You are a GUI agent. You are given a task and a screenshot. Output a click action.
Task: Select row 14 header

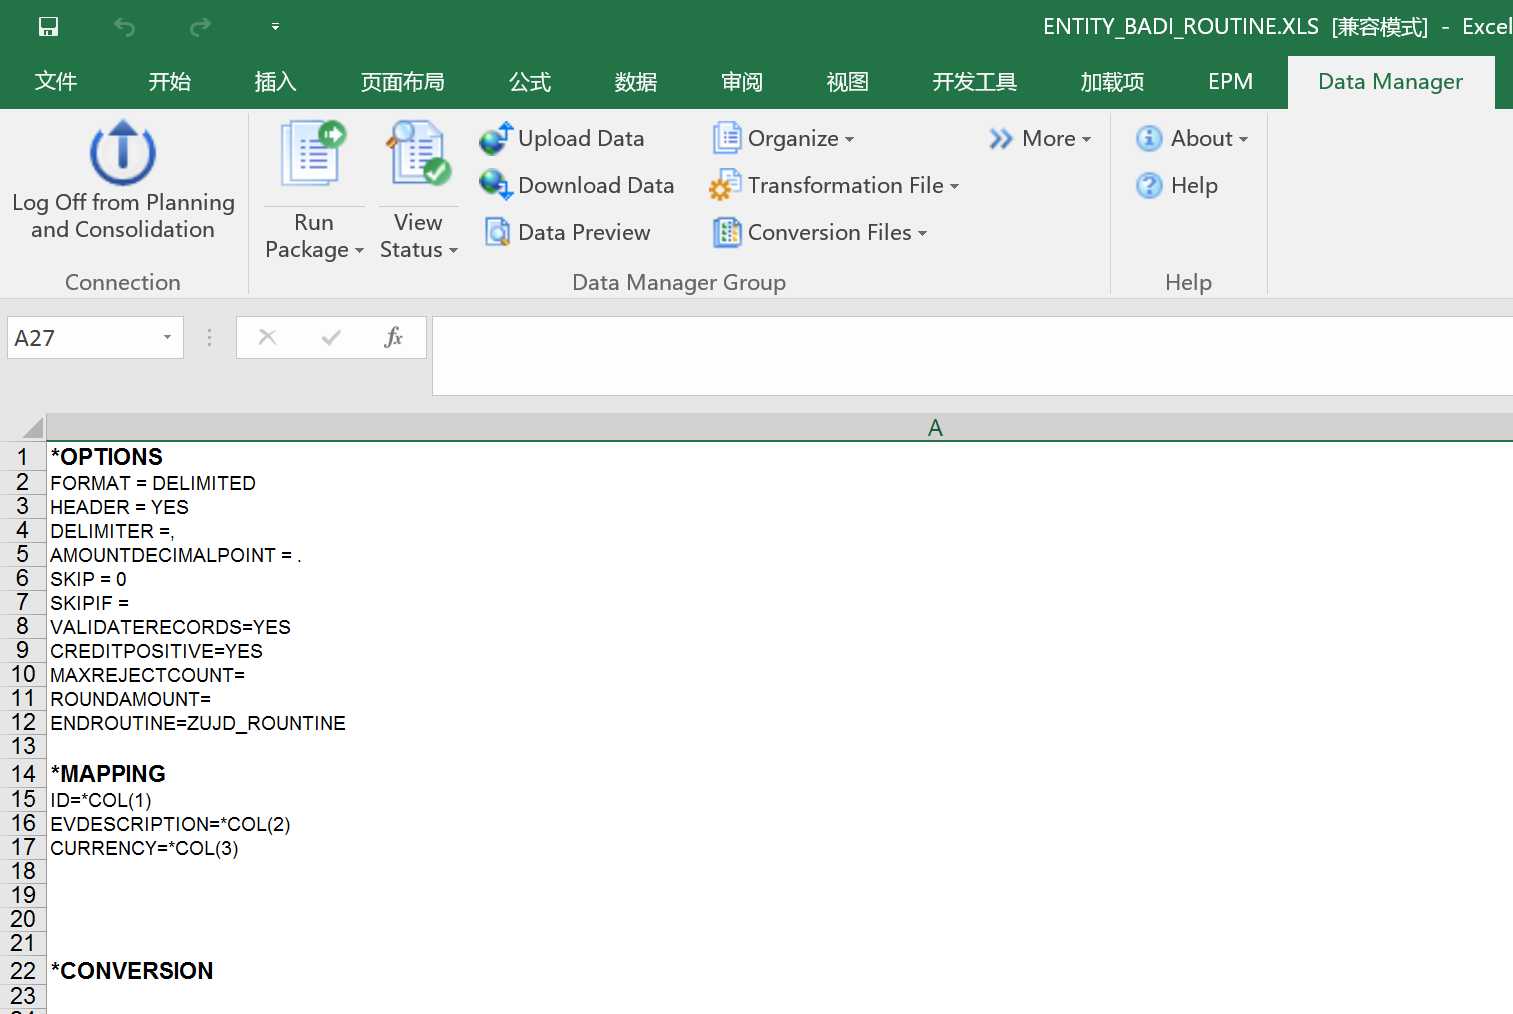(23, 774)
